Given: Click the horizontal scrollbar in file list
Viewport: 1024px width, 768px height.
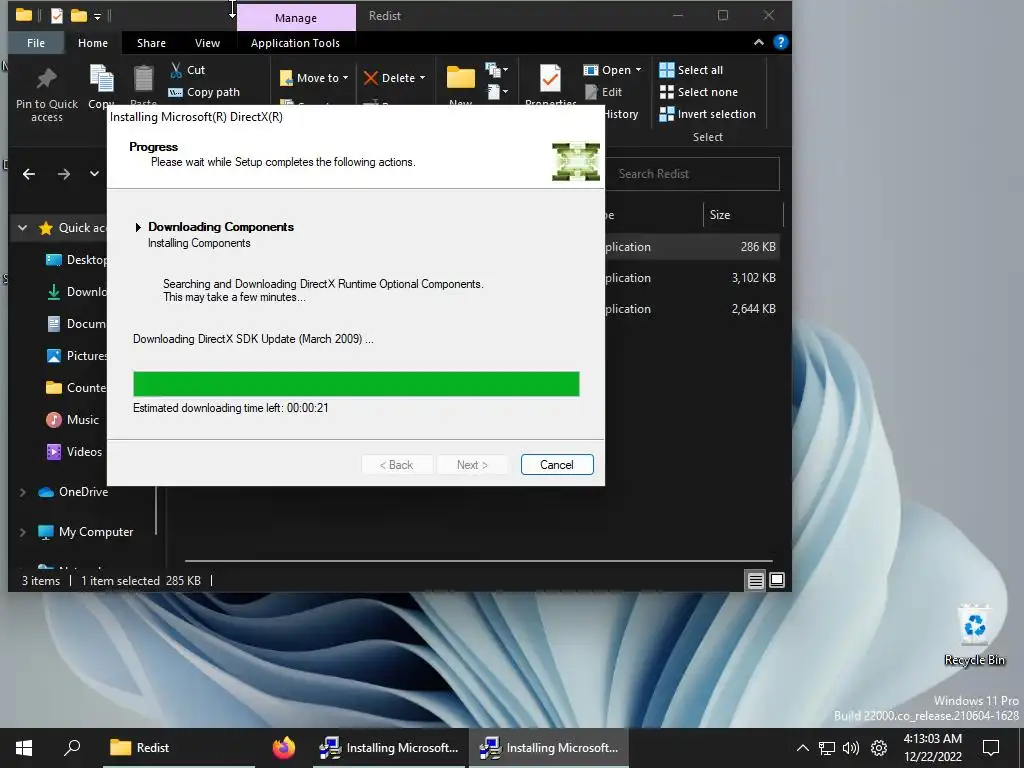Looking at the screenshot, I should coord(479,560).
